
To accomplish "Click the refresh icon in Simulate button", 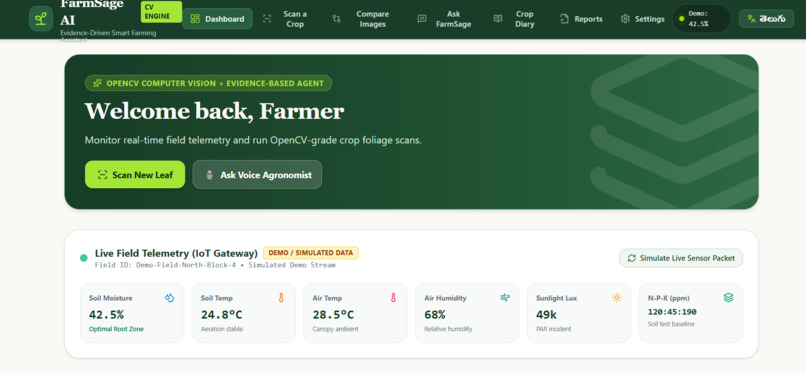I will 632,258.
